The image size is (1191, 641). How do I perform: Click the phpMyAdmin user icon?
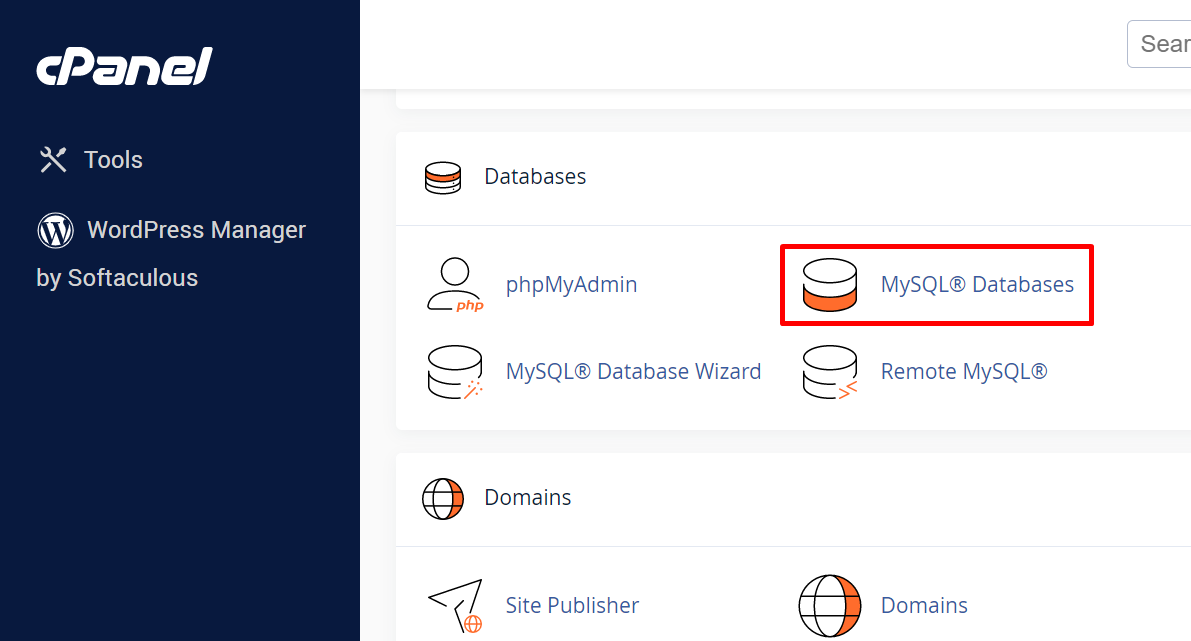[455, 285]
